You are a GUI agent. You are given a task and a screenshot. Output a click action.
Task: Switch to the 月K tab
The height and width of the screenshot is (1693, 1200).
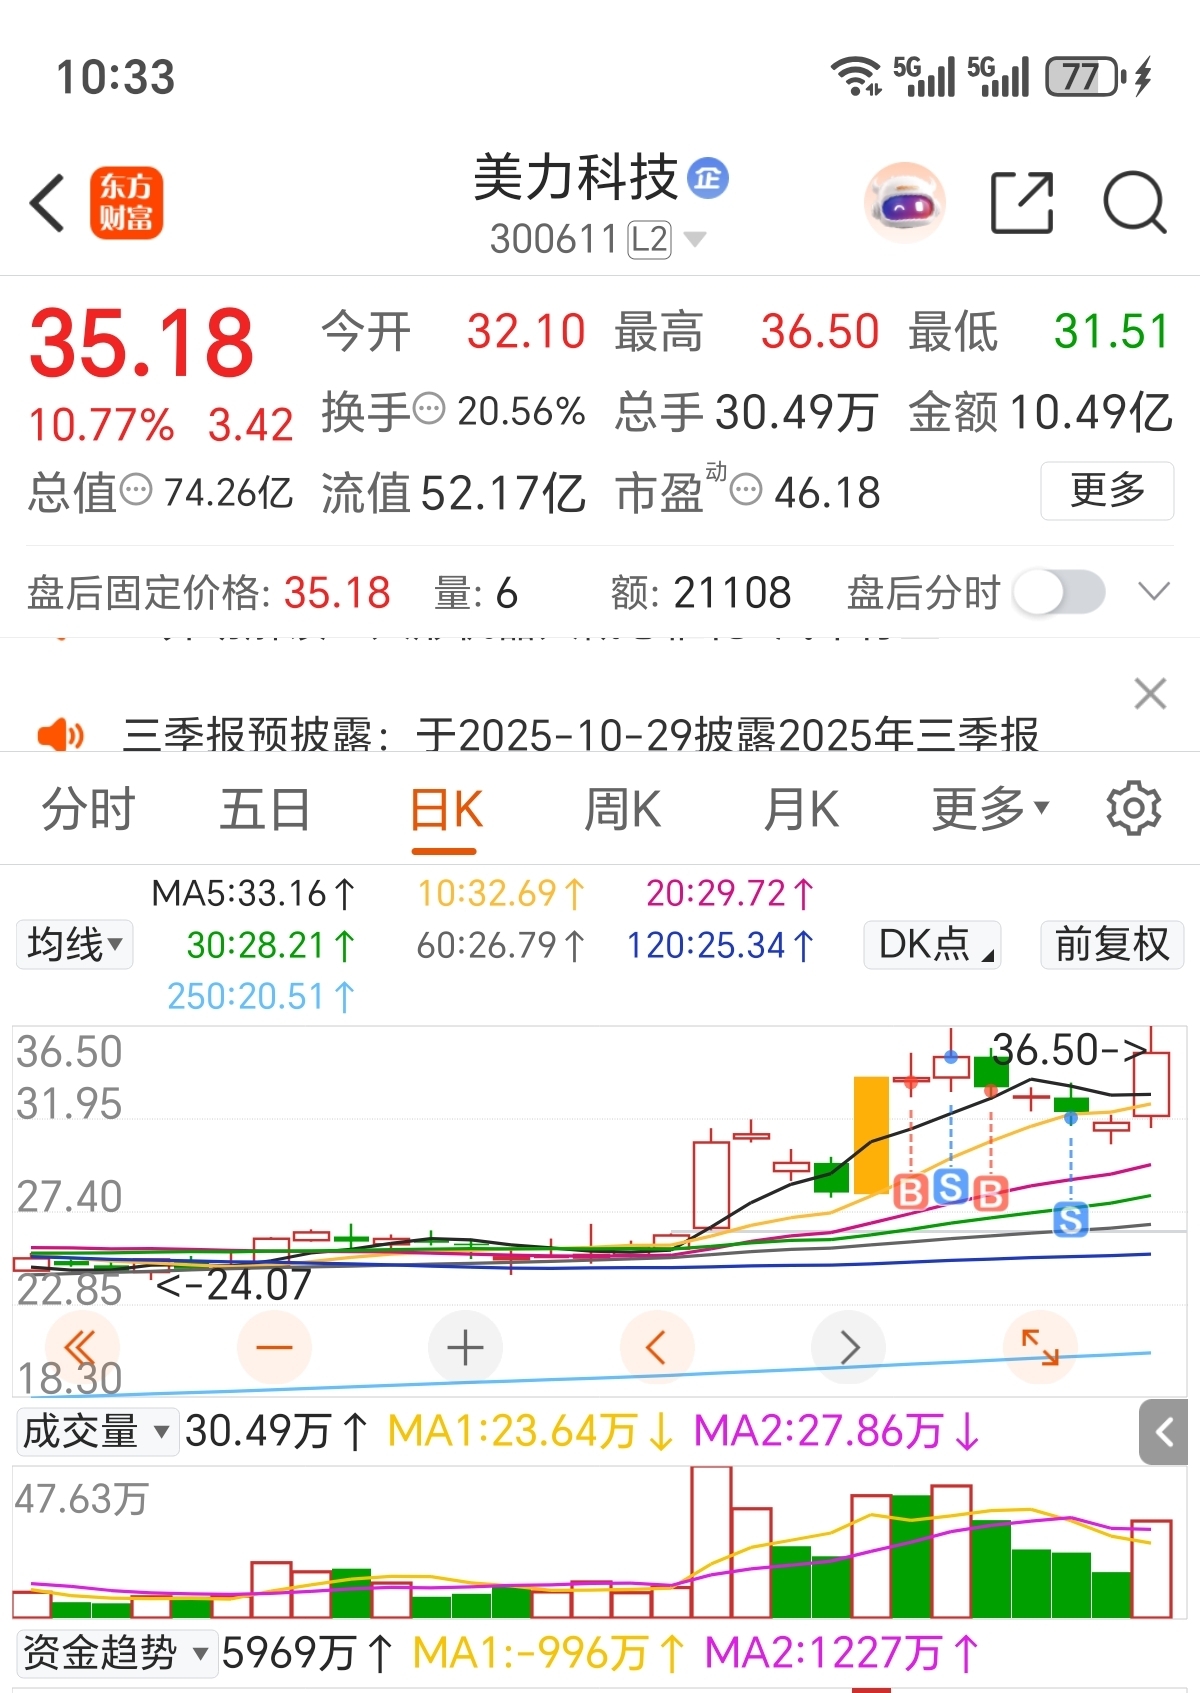pos(802,808)
